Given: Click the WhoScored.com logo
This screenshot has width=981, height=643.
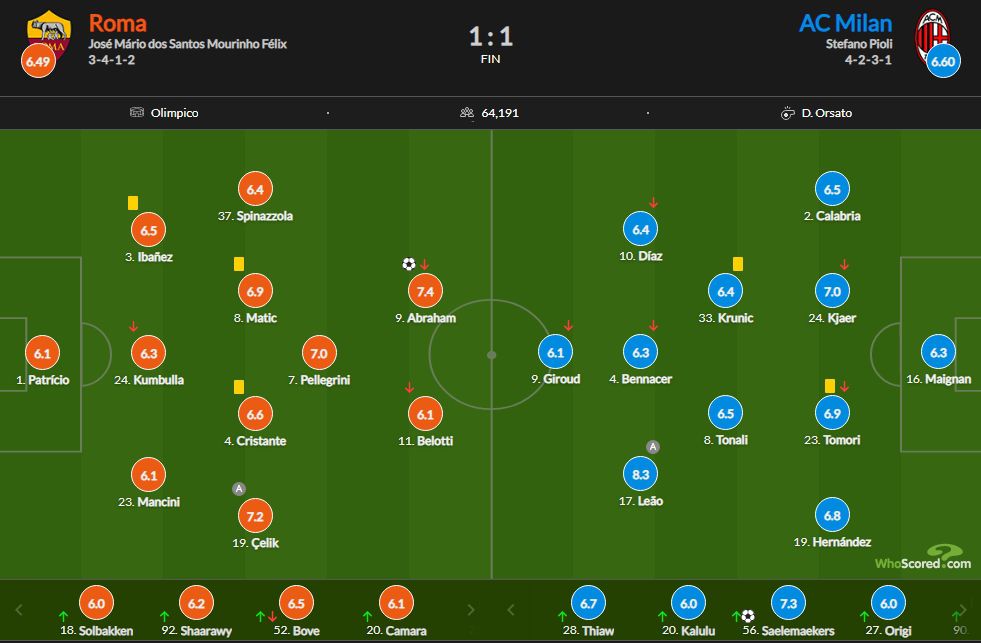Looking at the screenshot, I should [x=923, y=558].
